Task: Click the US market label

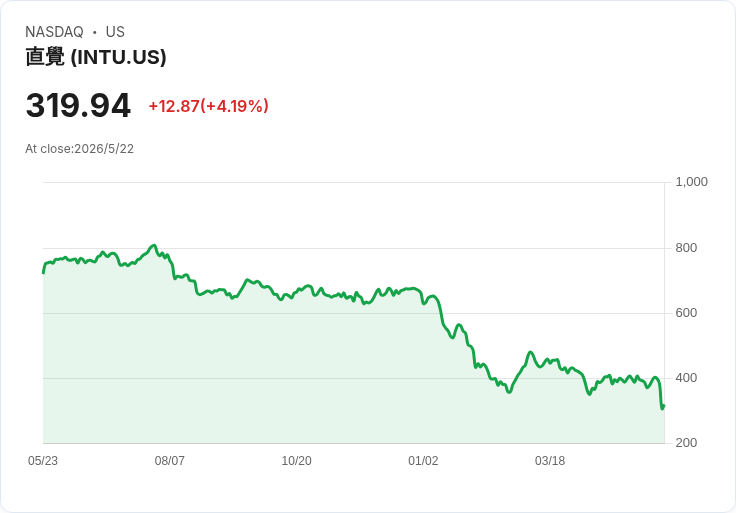Action: click(x=115, y=32)
